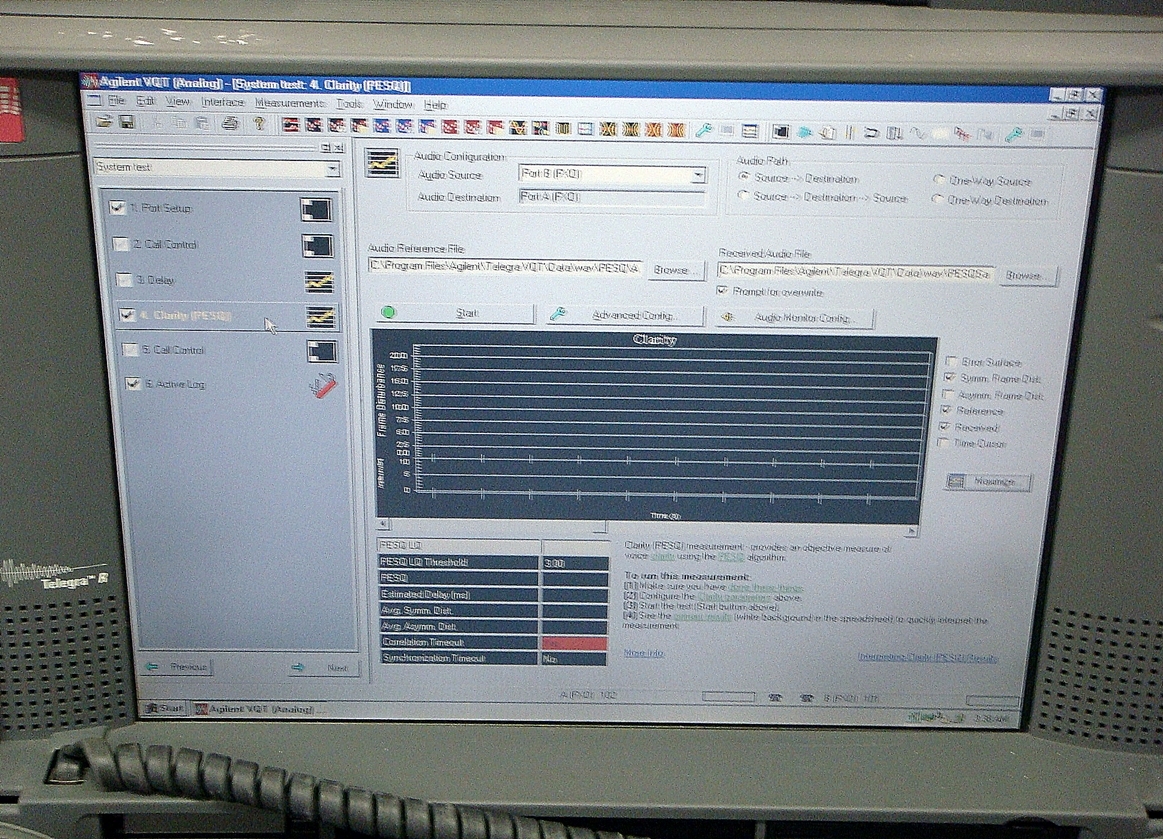Image resolution: width=1163 pixels, height=839 pixels.
Task: Click the Active Log red icon
Action: tap(323, 386)
